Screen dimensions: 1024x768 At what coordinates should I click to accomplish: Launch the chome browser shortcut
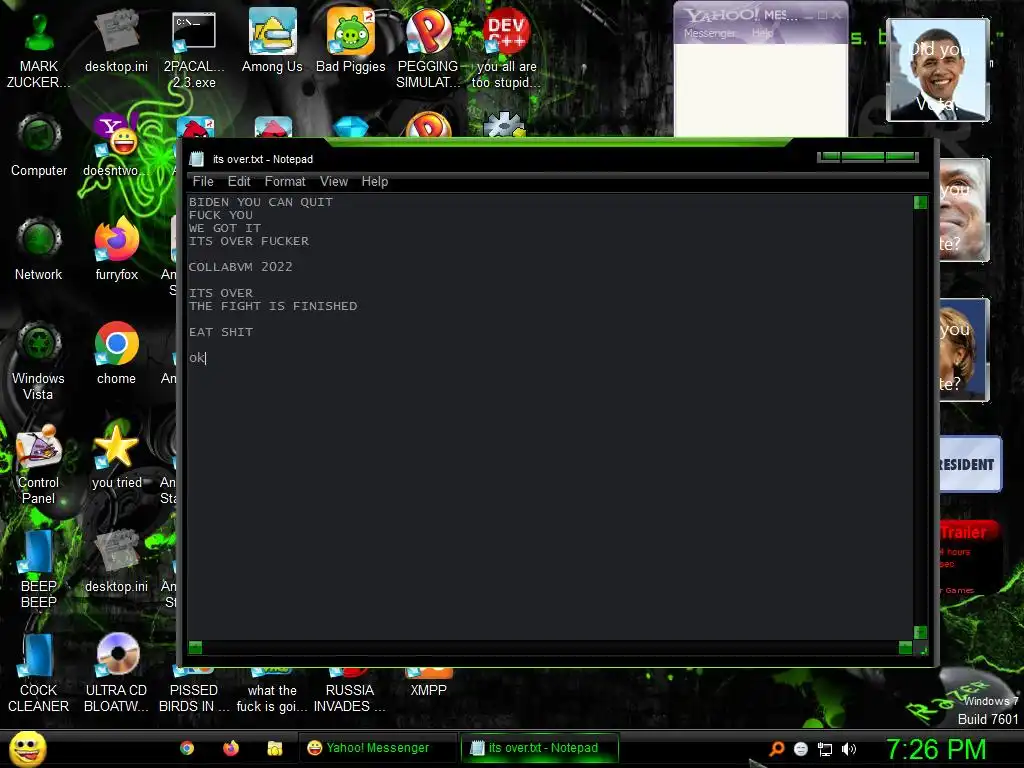pyautogui.click(x=116, y=354)
